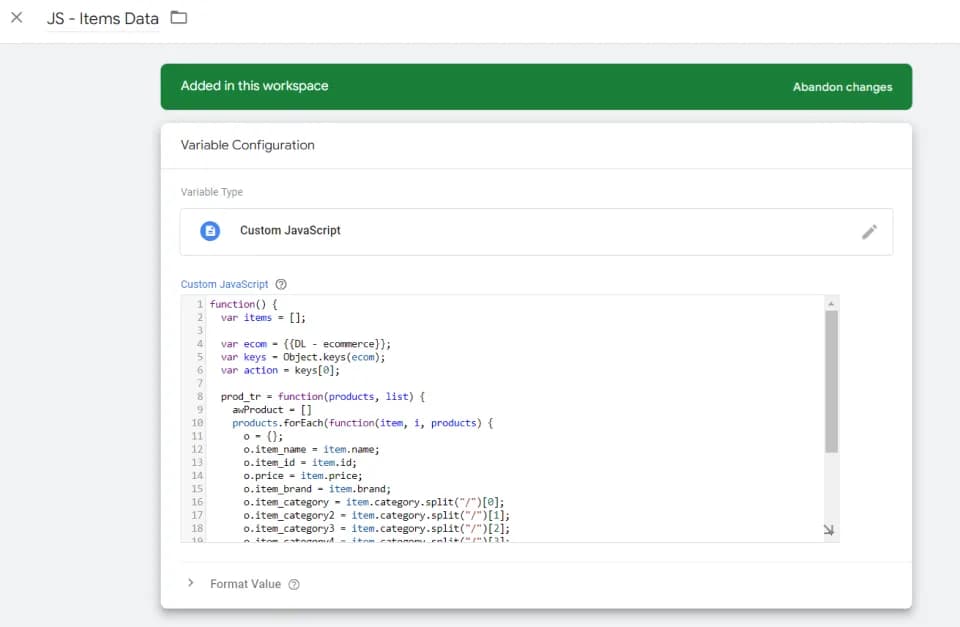Click the o.item_category3 code line

click(x=377, y=528)
